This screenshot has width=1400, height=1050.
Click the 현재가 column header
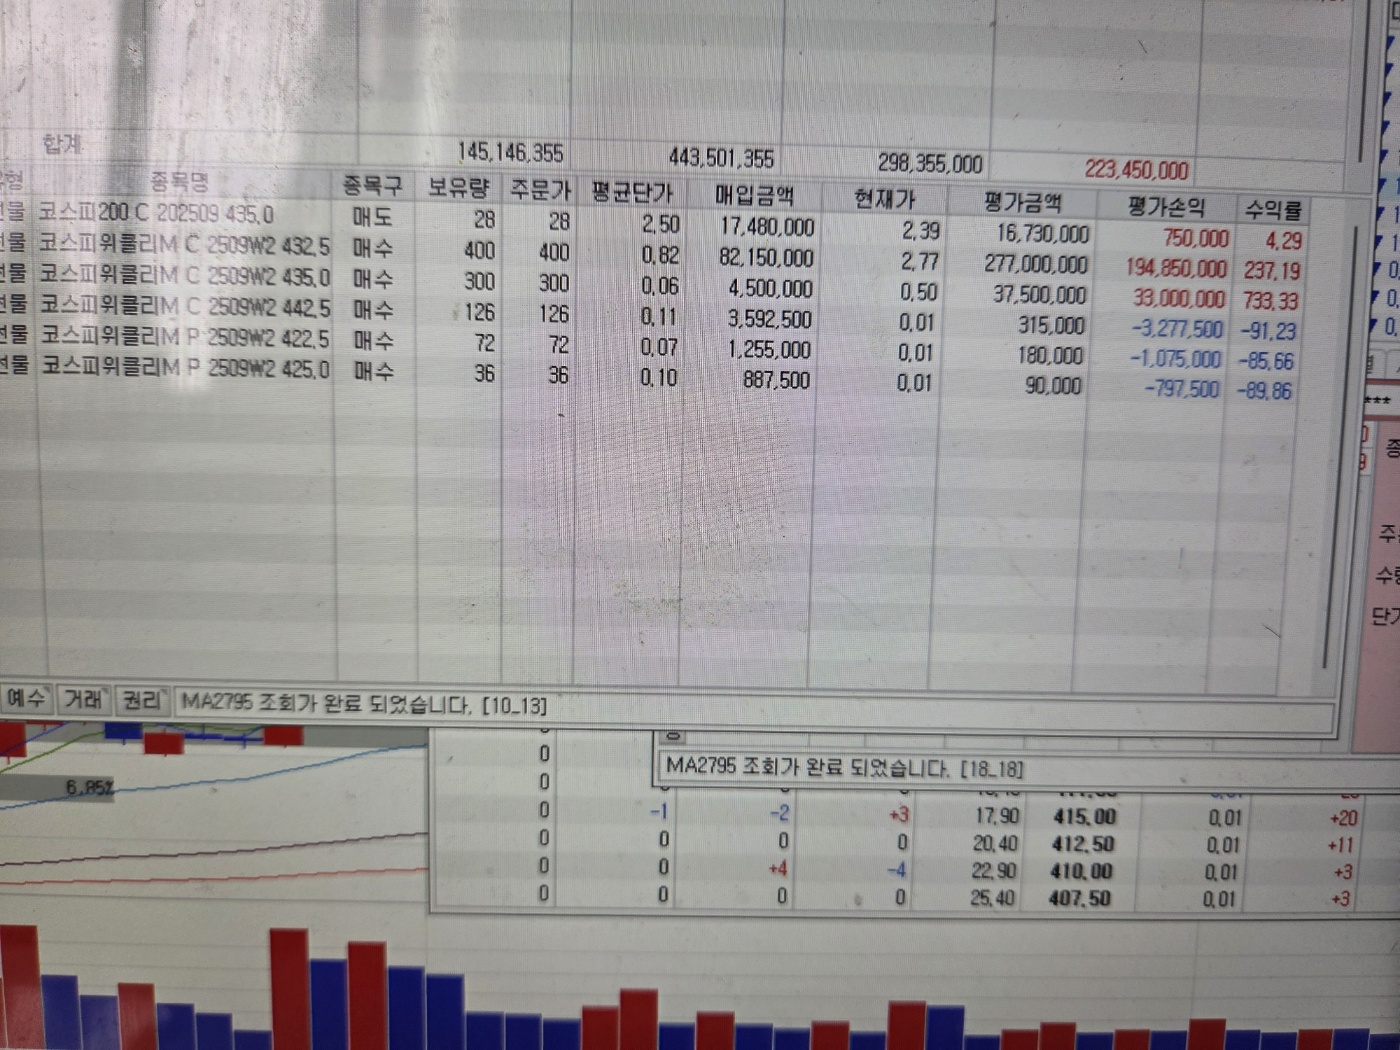(x=884, y=198)
